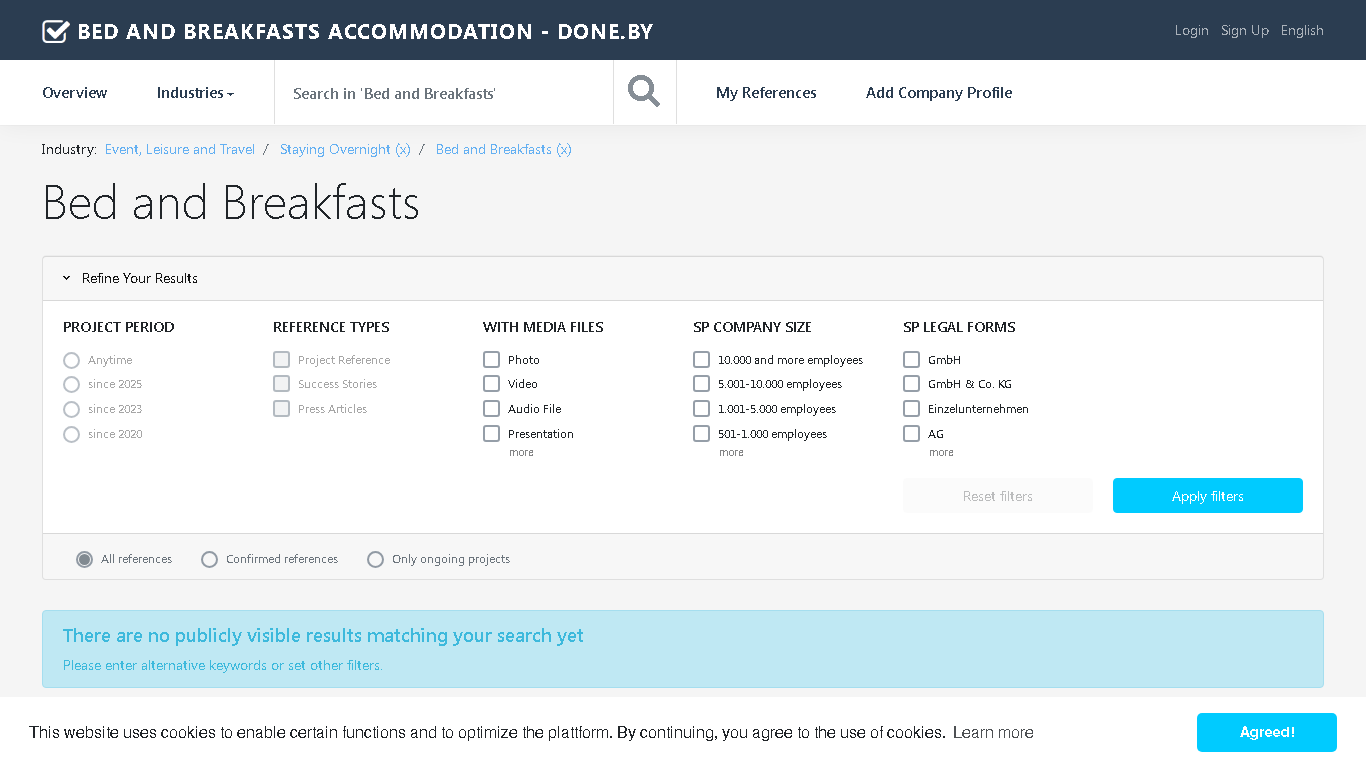
Task: Click the done.by checkmark logo icon
Action: pos(56,31)
